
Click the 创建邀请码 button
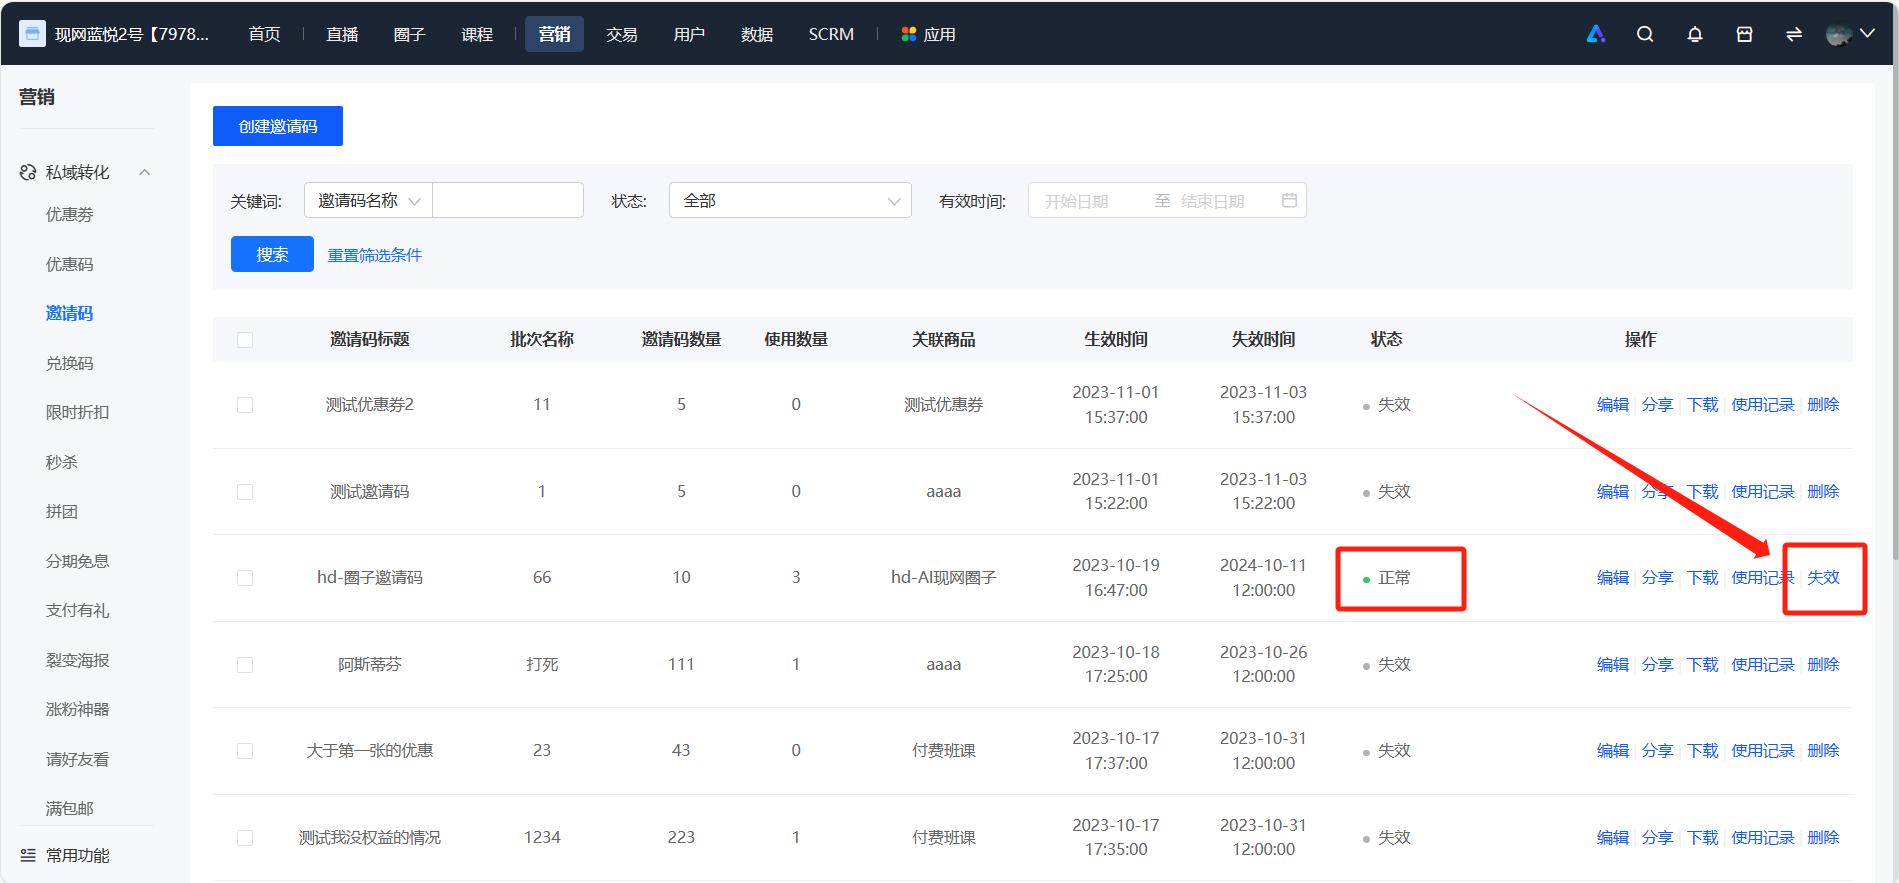coord(278,126)
